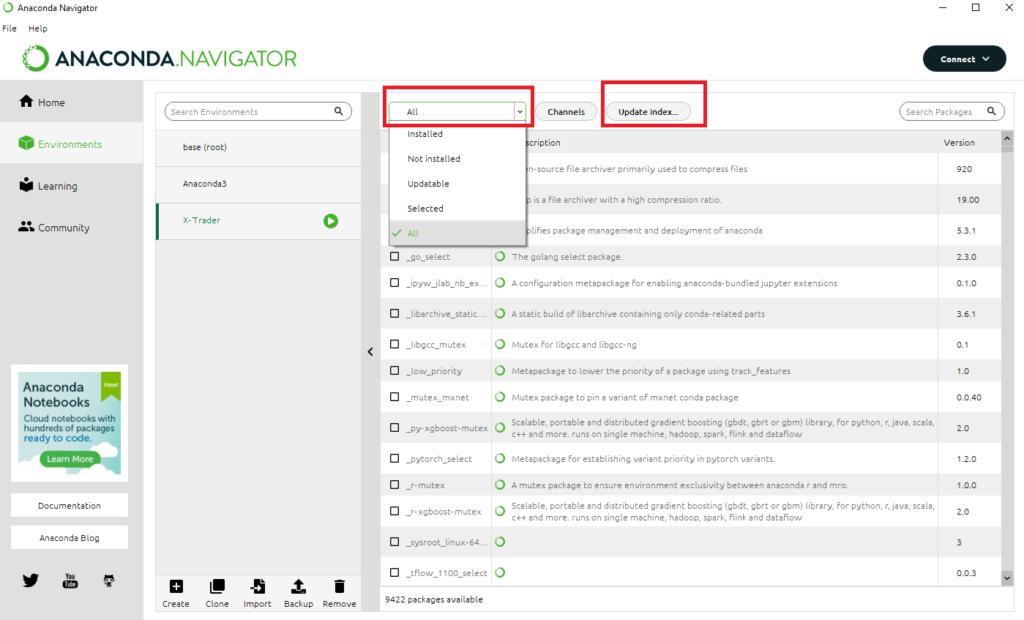Click the status circle of _tflow_1100_select

[x=500, y=572]
